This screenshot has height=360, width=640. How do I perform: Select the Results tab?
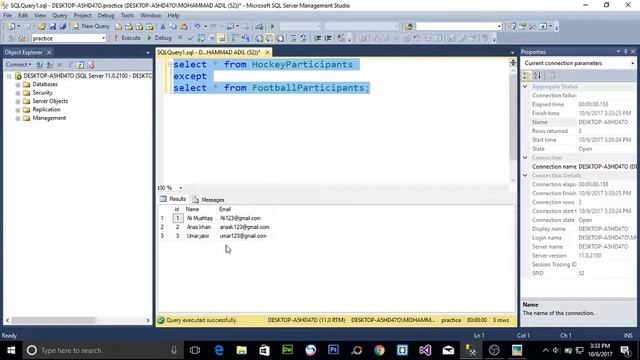tap(173, 199)
